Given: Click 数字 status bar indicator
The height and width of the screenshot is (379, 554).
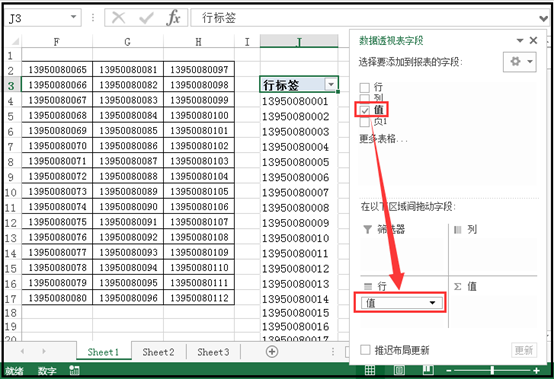Looking at the screenshot, I should (x=47, y=371).
